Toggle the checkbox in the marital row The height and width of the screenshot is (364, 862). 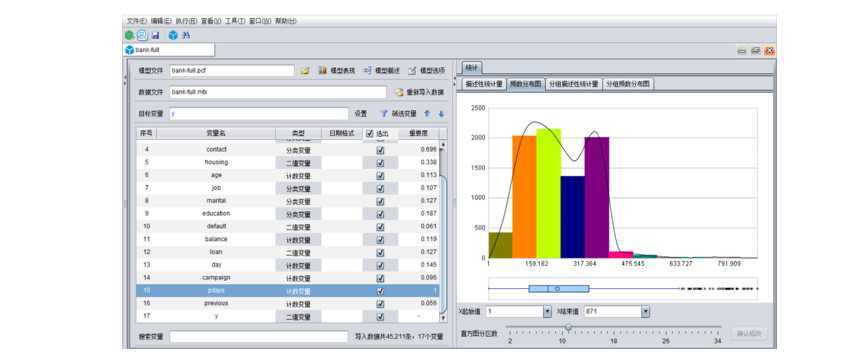tap(380, 201)
